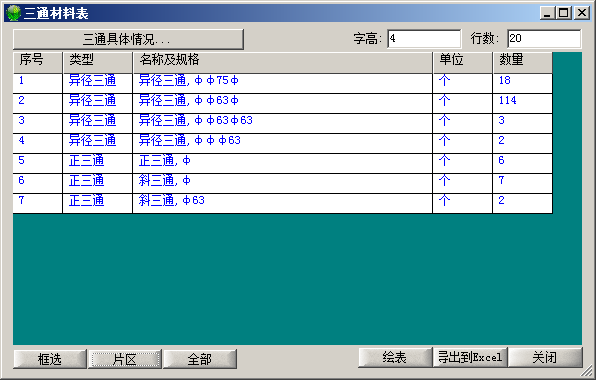Click unit 个 in row 4
Screen dimensions: 596x380
click(463, 144)
